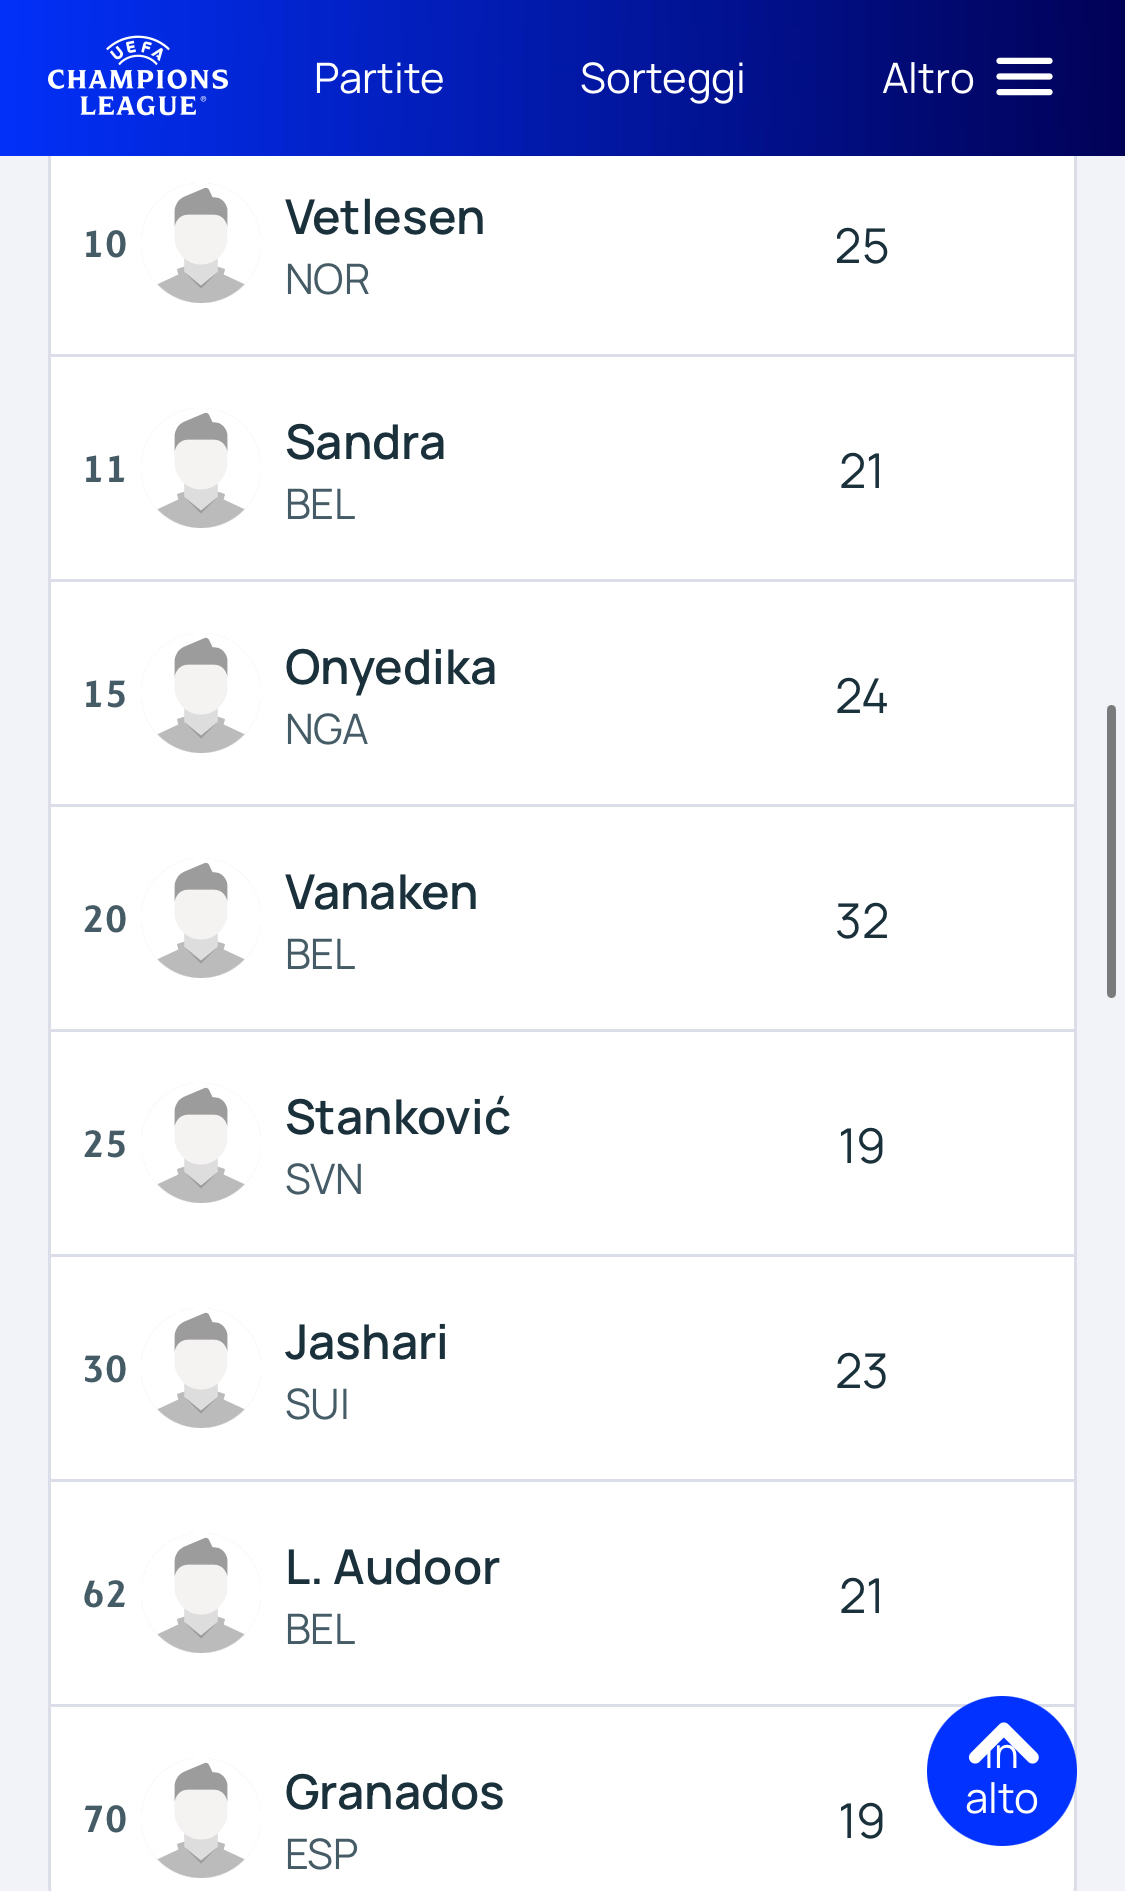Expand the Altro menu
This screenshot has height=1891, width=1125.
pos(928,78)
